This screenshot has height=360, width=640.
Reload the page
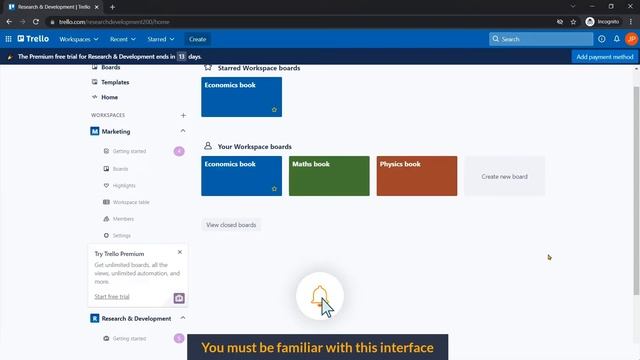pyautogui.click(x=36, y=22)
